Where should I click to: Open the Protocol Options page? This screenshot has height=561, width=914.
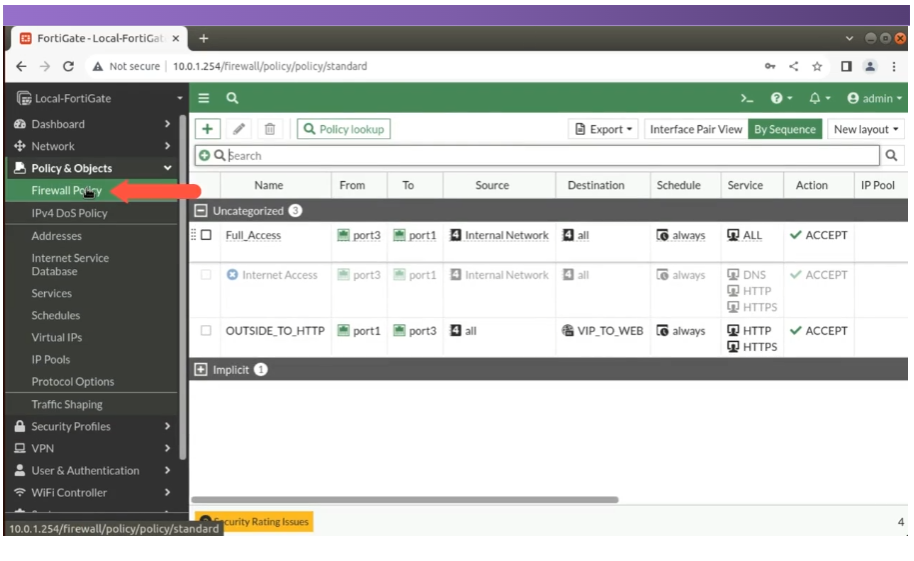(x=73, y=381)
